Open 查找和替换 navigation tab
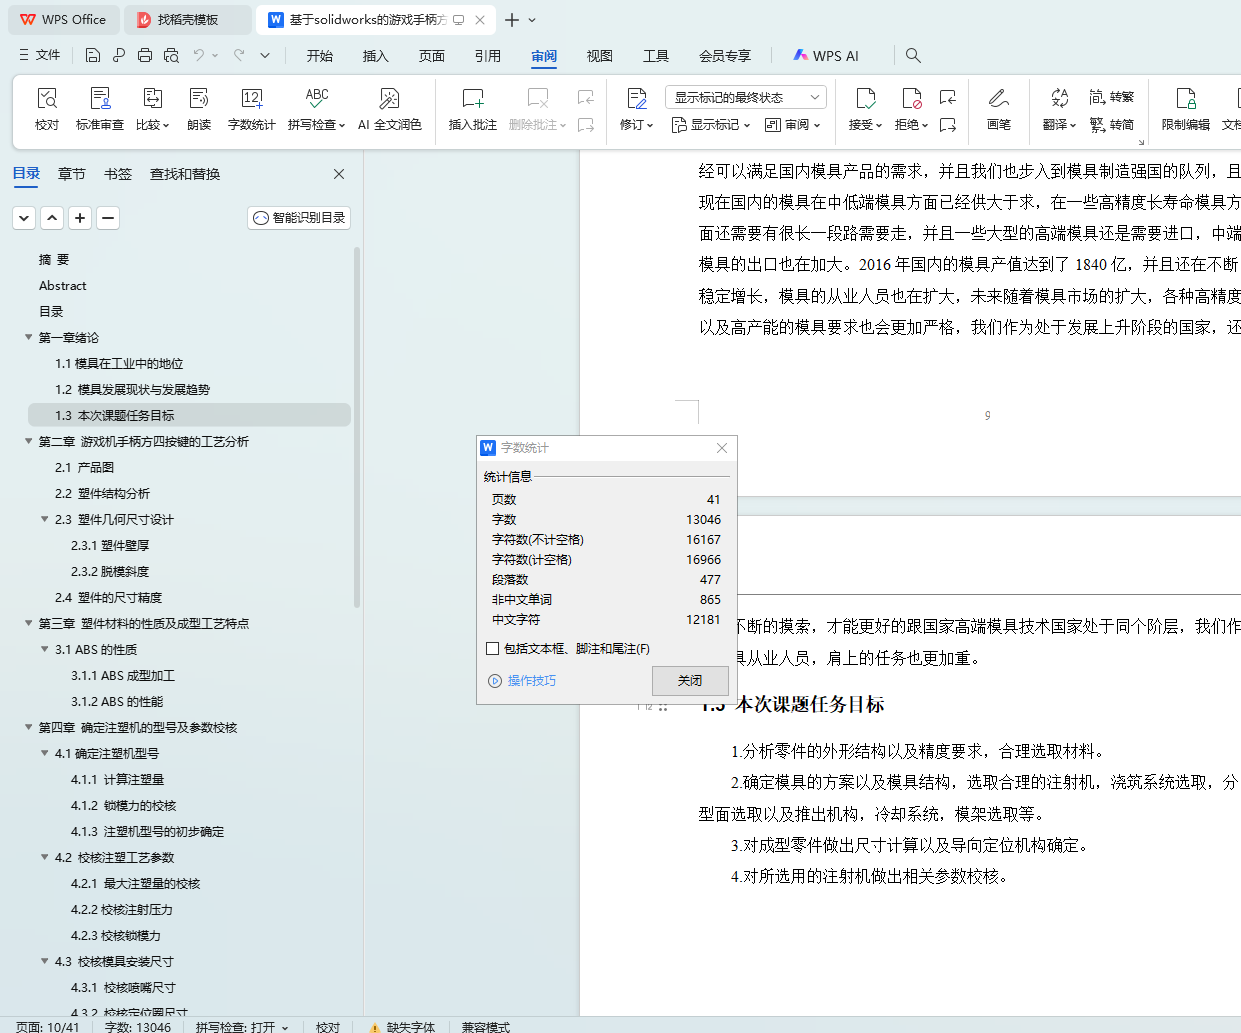 pyautogui.click(x=185, y=174)
